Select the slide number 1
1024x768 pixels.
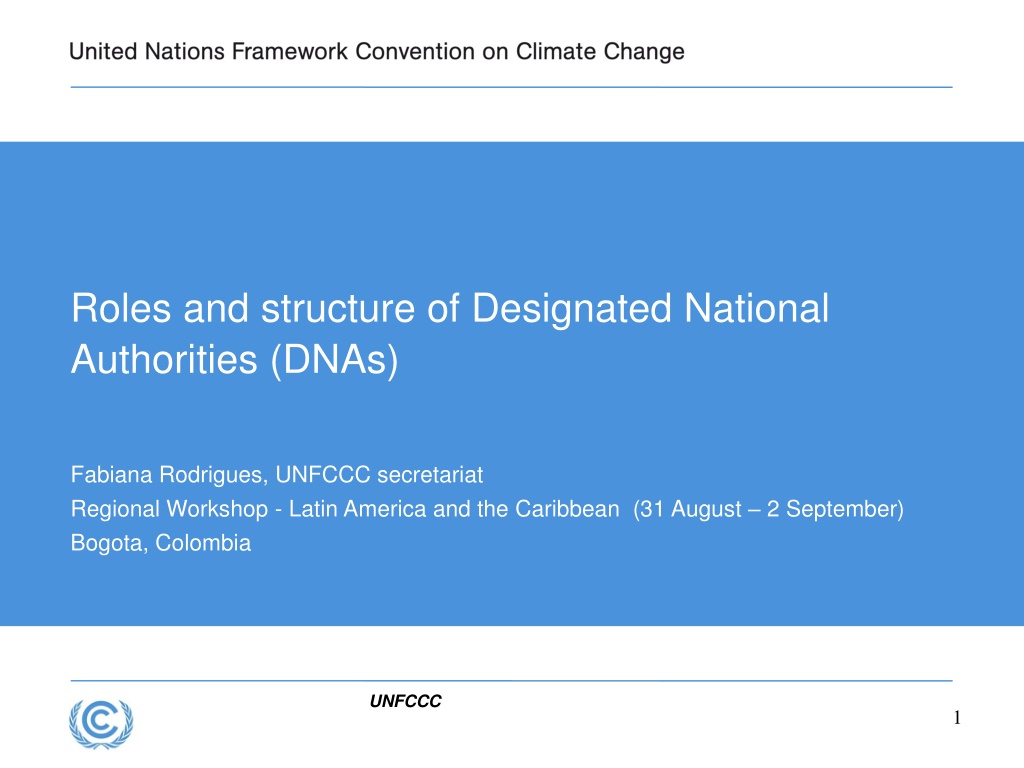tap(957, 718)
